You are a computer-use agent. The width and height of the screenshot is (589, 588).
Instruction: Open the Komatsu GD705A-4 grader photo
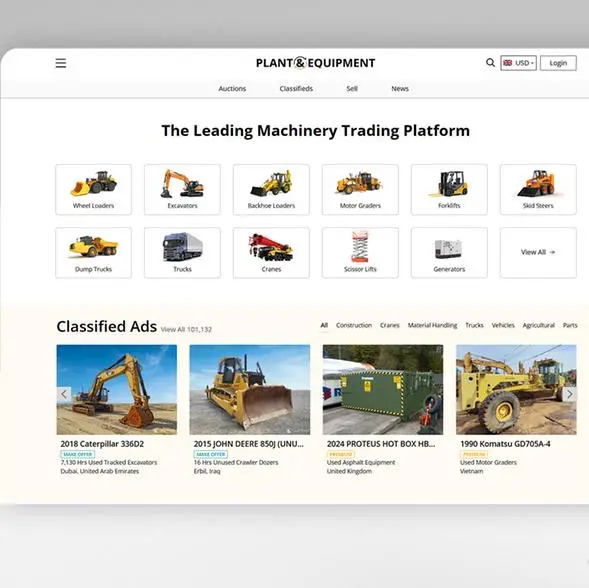point(516,390)
